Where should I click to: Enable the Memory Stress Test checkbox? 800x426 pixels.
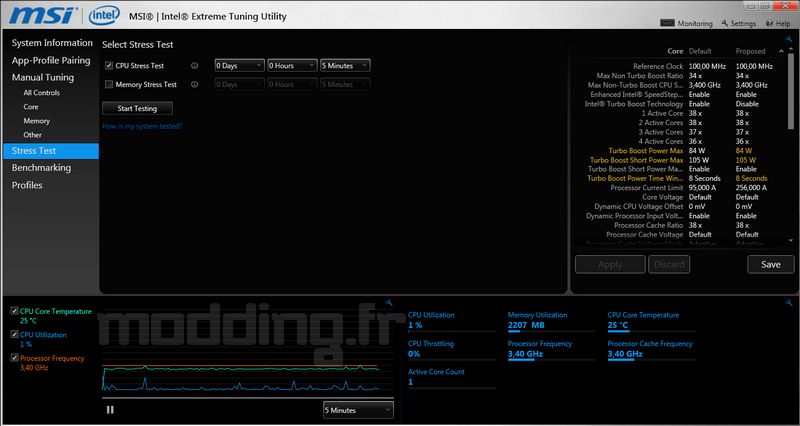pyautogui.click(x=109, y=85)
